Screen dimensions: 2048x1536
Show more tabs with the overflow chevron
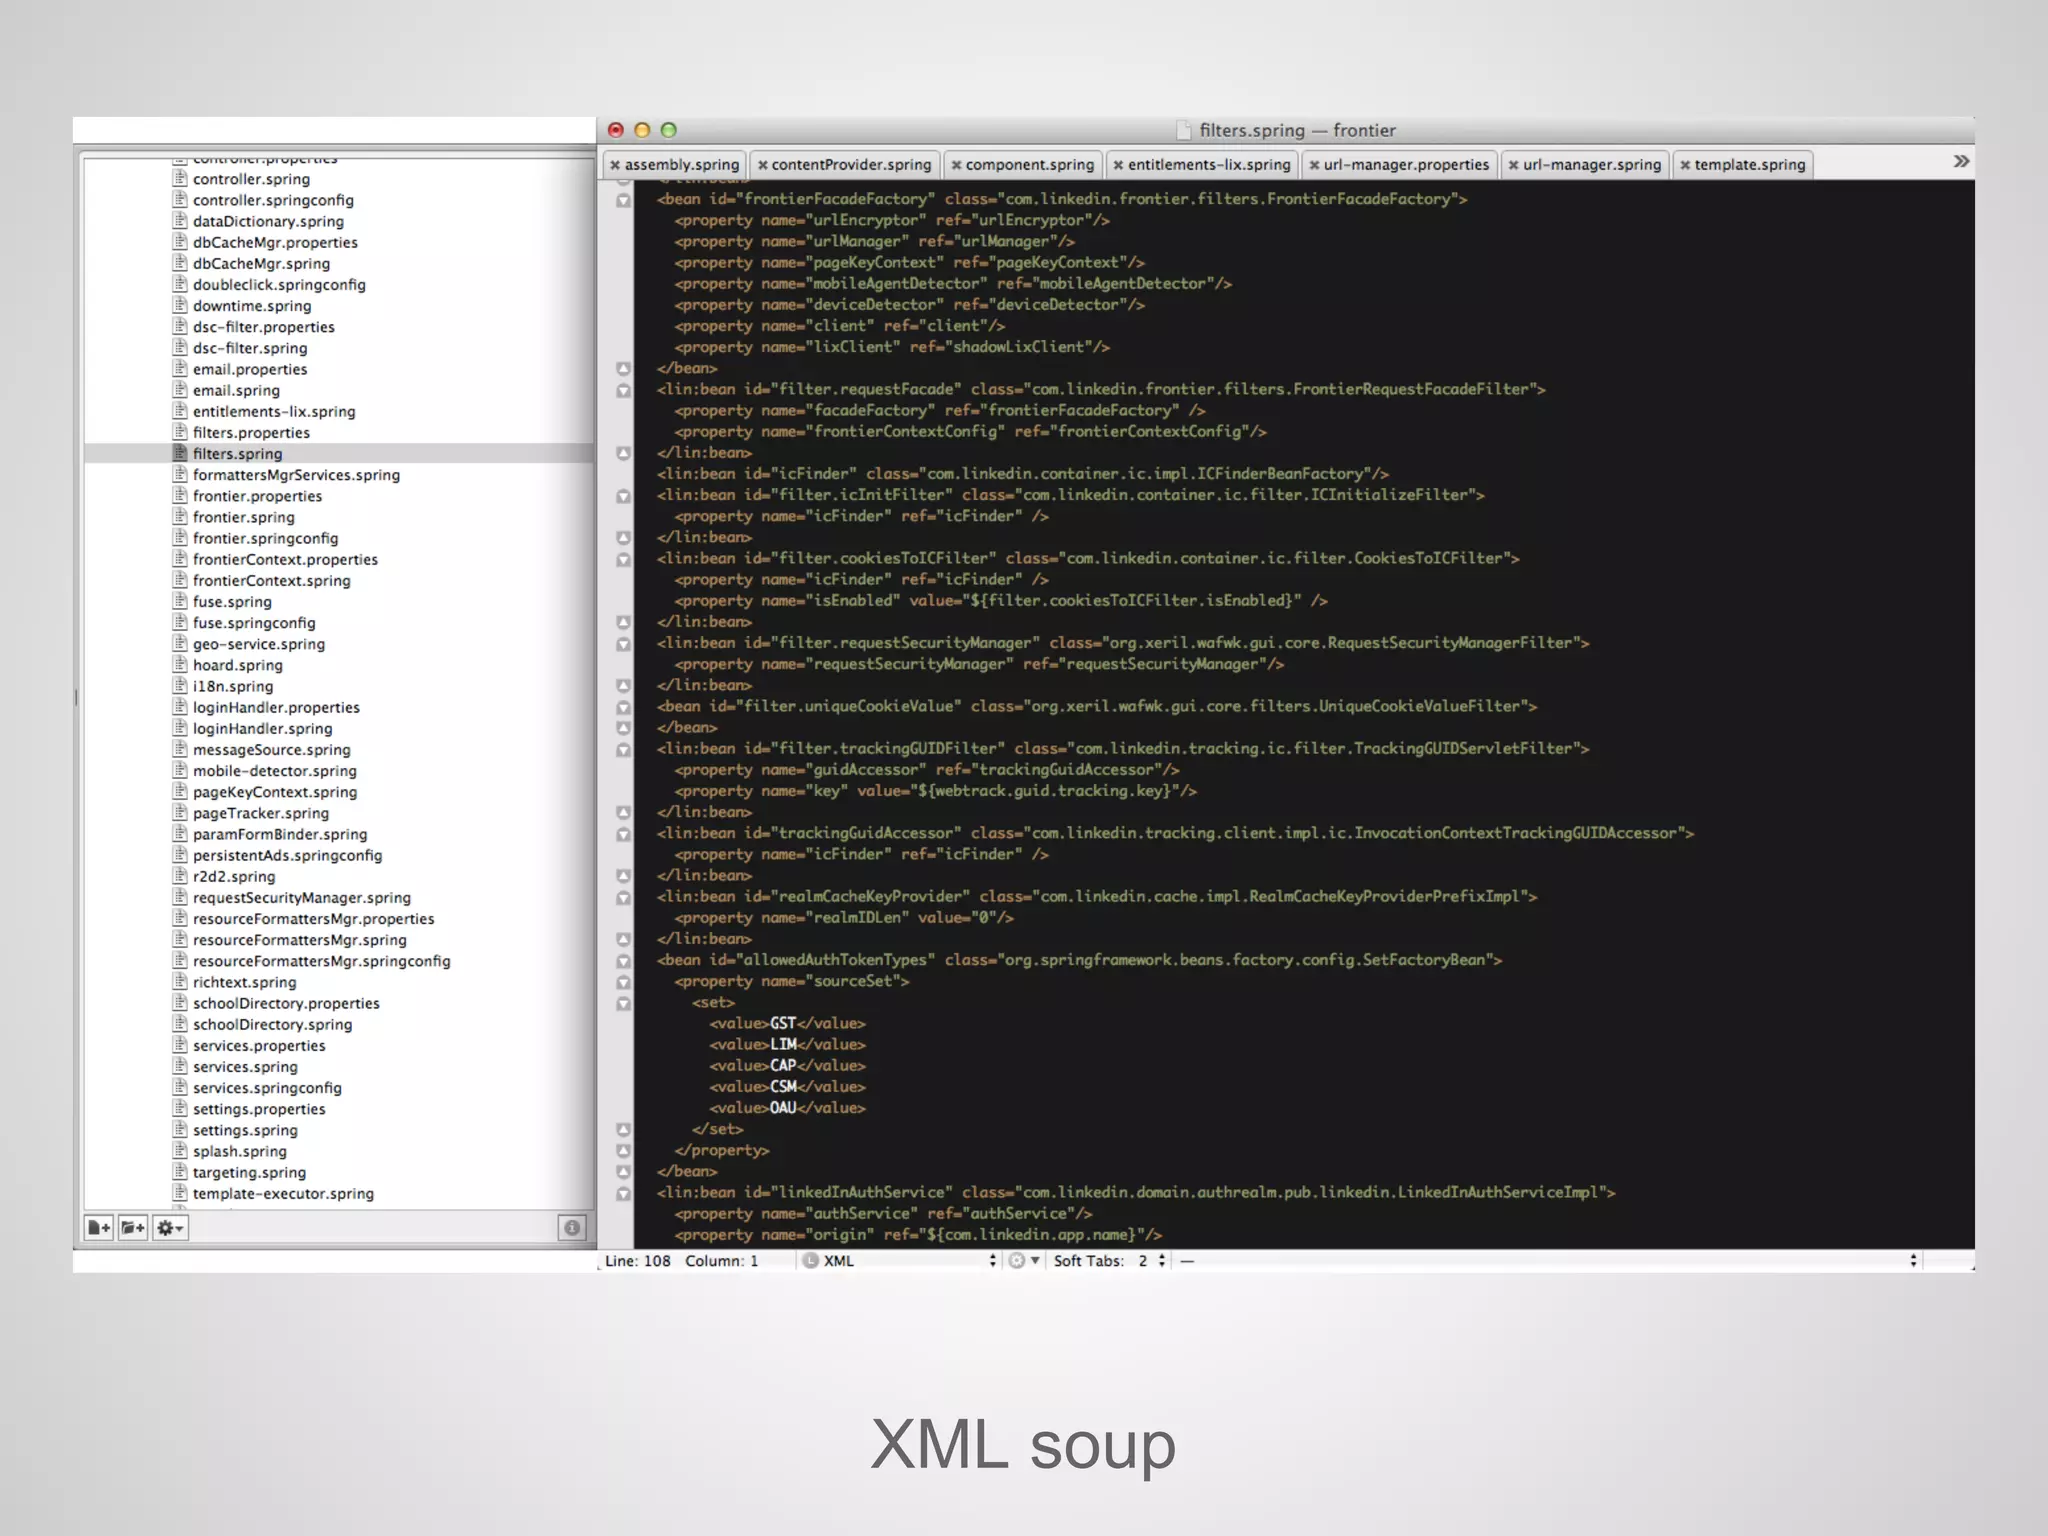1961,162
